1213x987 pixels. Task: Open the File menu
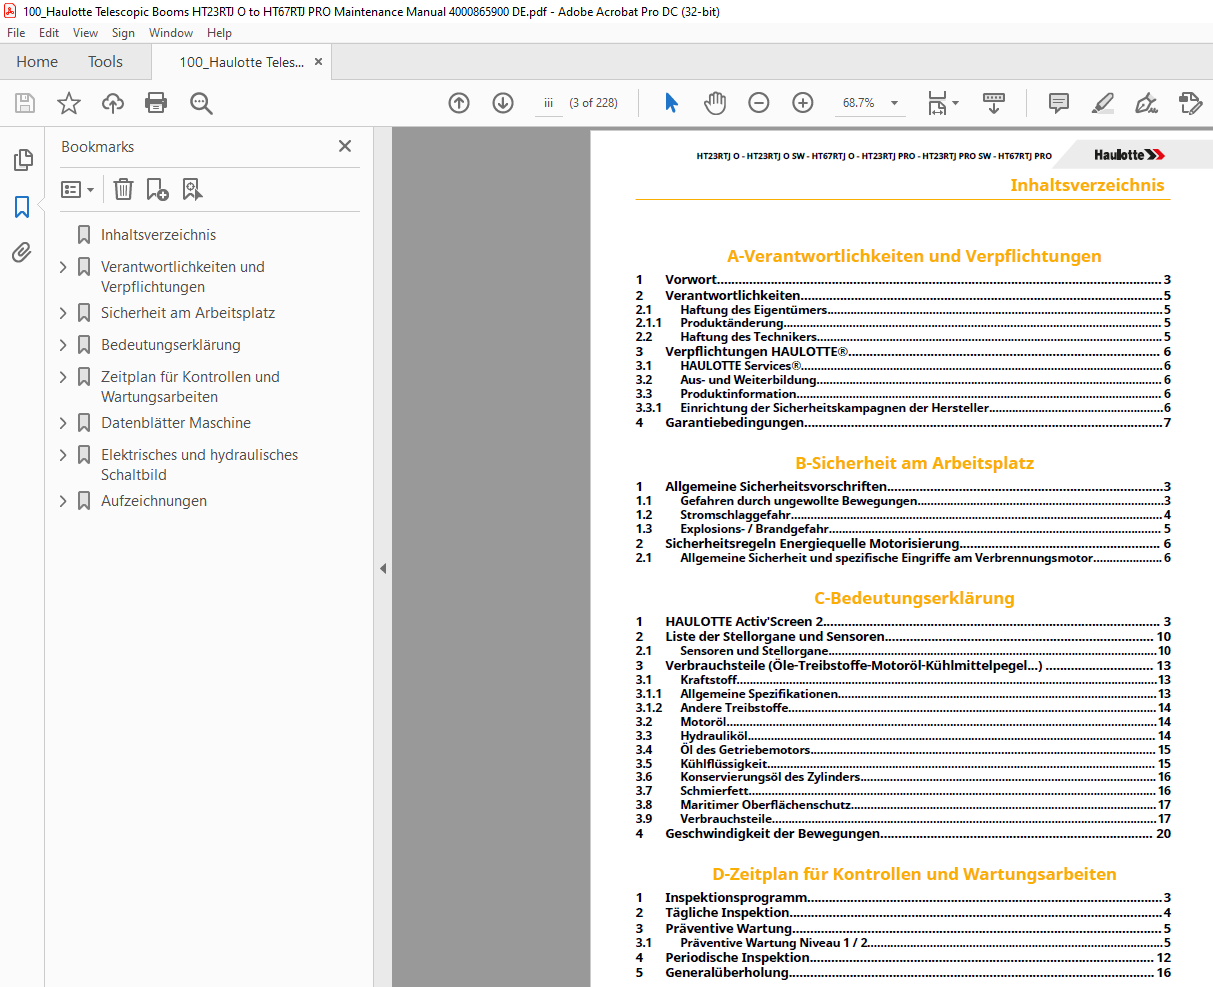[x=16, y=33]
